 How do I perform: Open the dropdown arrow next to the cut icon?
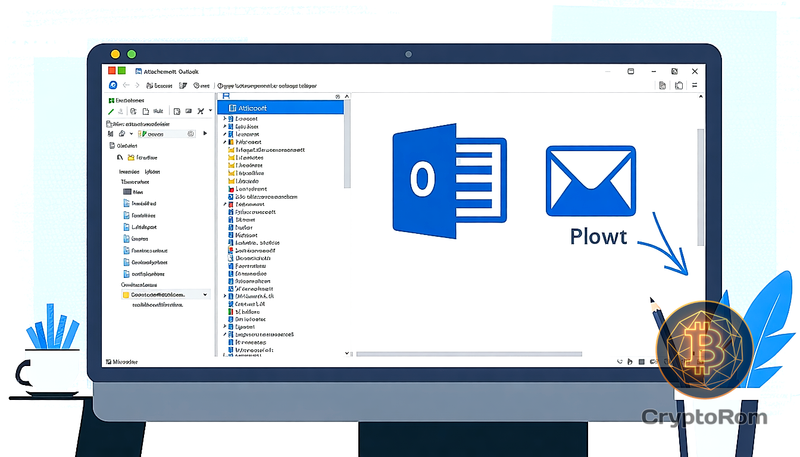click(210, 111)
